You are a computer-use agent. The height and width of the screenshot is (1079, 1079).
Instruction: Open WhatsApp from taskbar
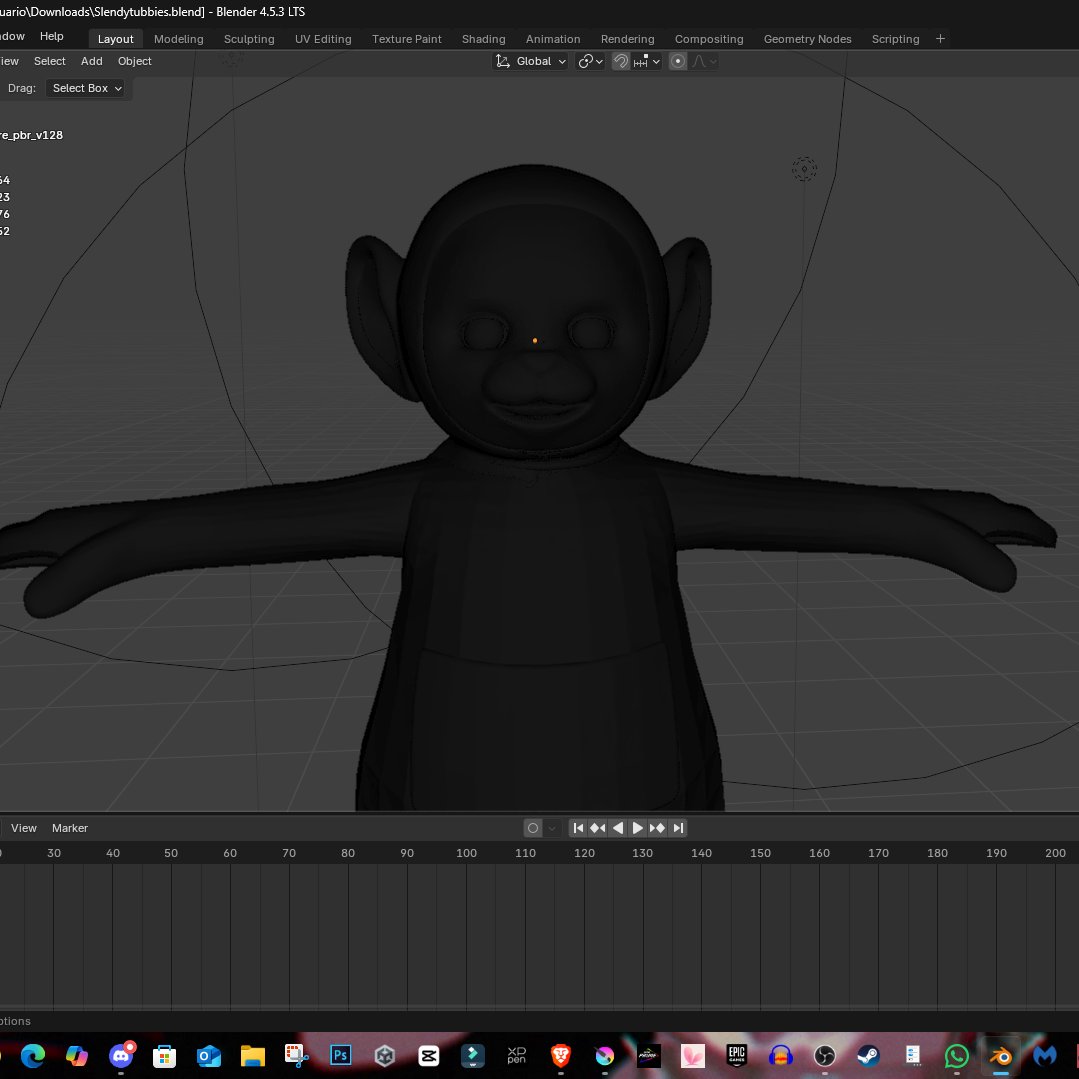pyautogui.click(x=957, y=1055)
